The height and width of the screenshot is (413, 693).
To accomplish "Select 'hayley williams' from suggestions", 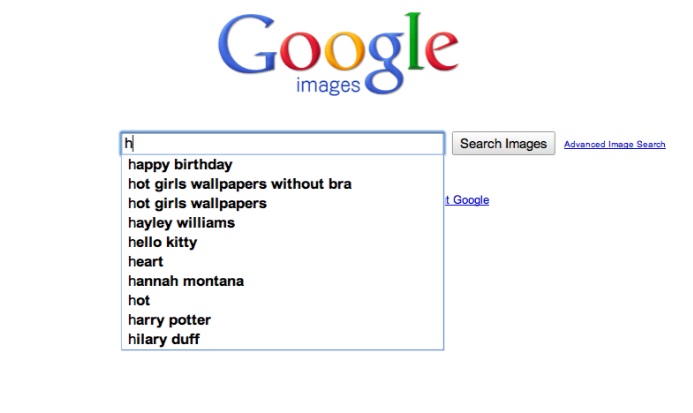I will [x=181, y=223].
